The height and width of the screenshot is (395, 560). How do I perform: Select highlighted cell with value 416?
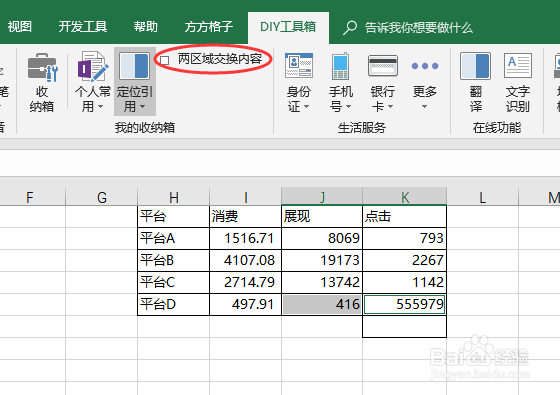322,304
